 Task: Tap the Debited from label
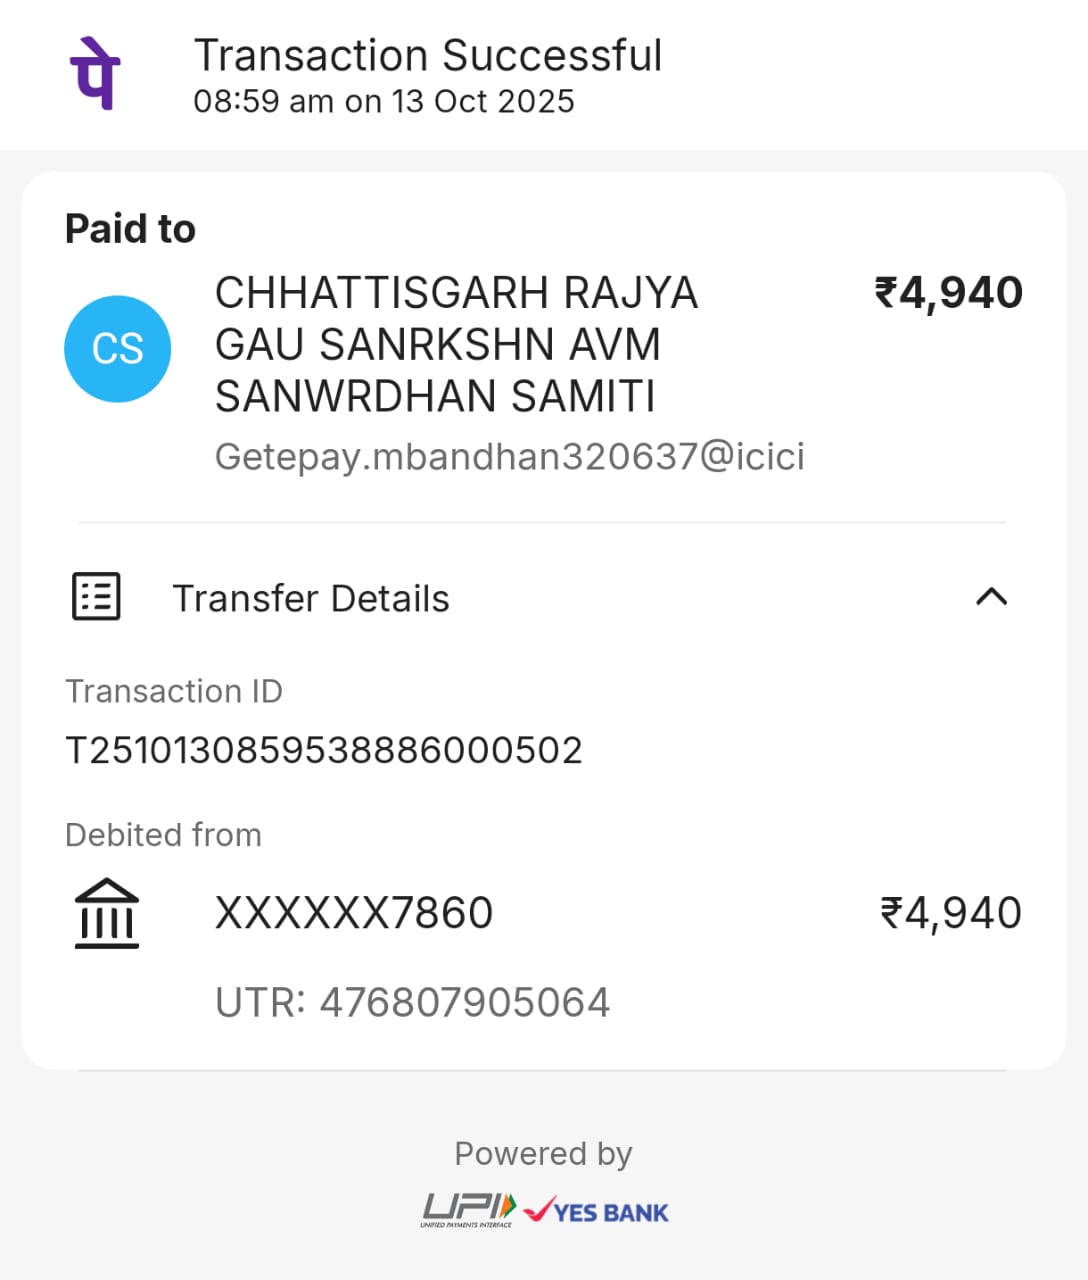[163, 835]
